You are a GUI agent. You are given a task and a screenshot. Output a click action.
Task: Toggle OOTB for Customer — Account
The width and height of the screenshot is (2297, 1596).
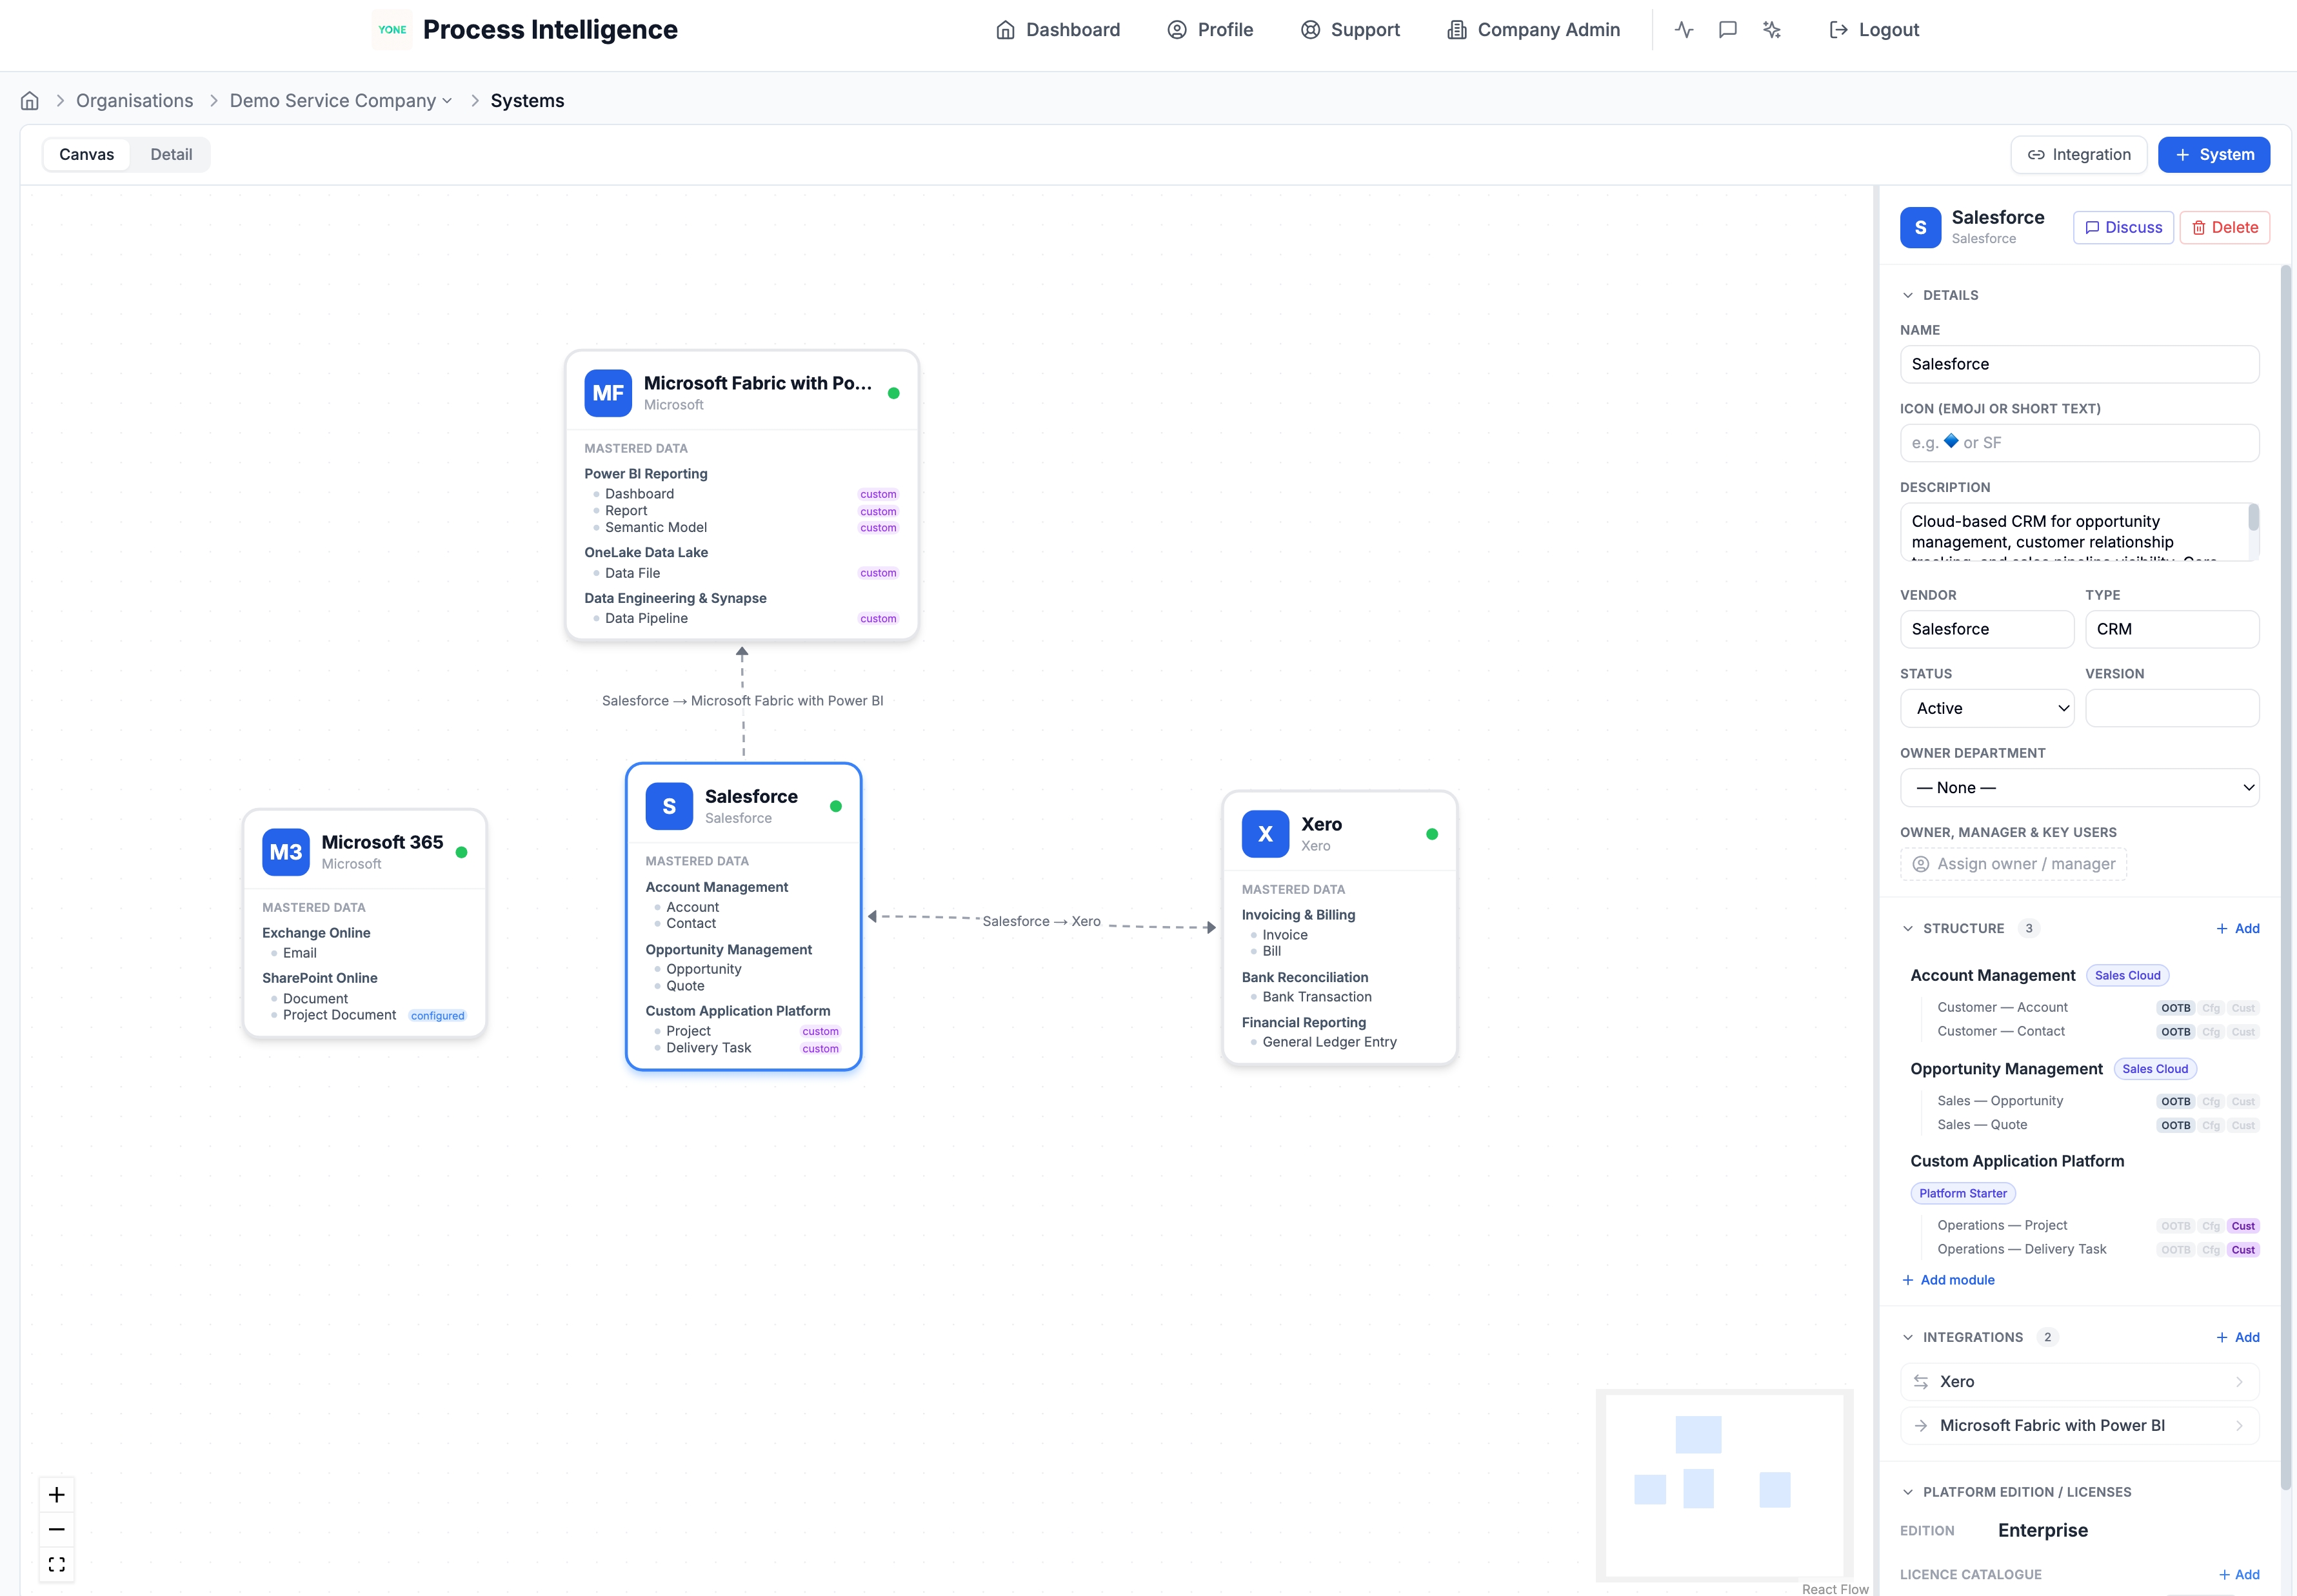[2176, 1008]
